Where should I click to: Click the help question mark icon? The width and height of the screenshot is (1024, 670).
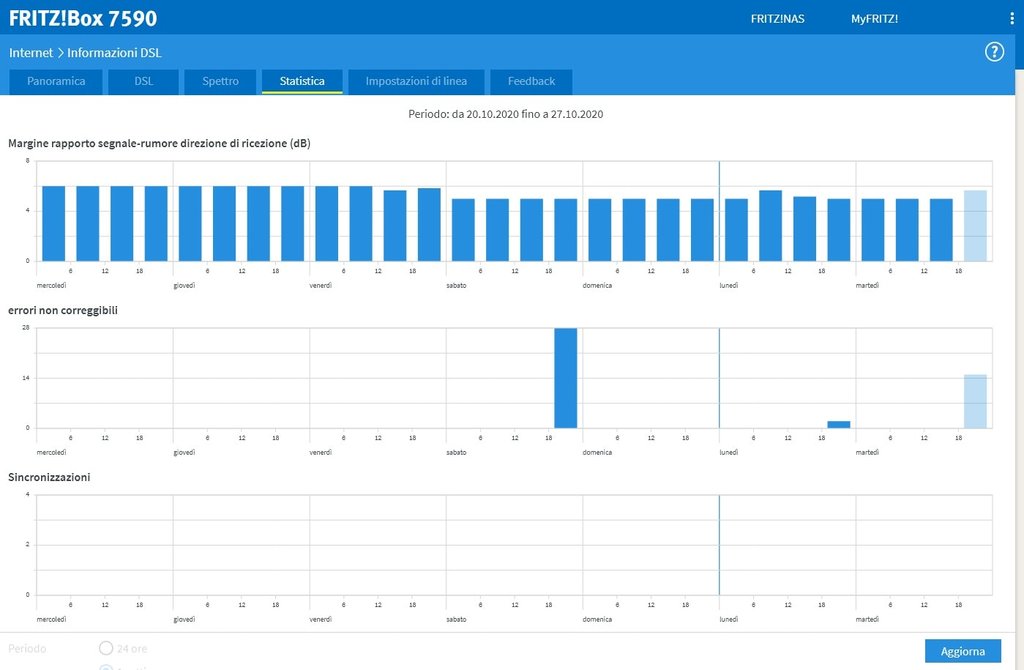(994, 52)
